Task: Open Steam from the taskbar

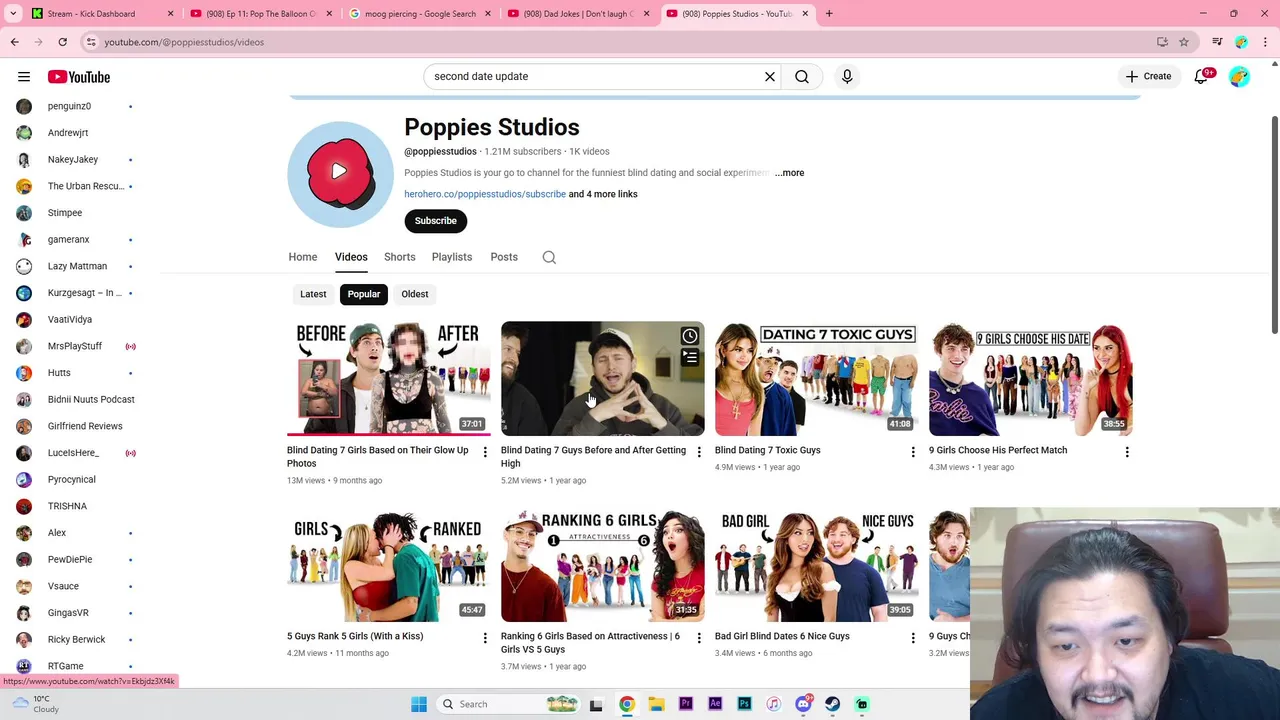Action: (832, 704)
